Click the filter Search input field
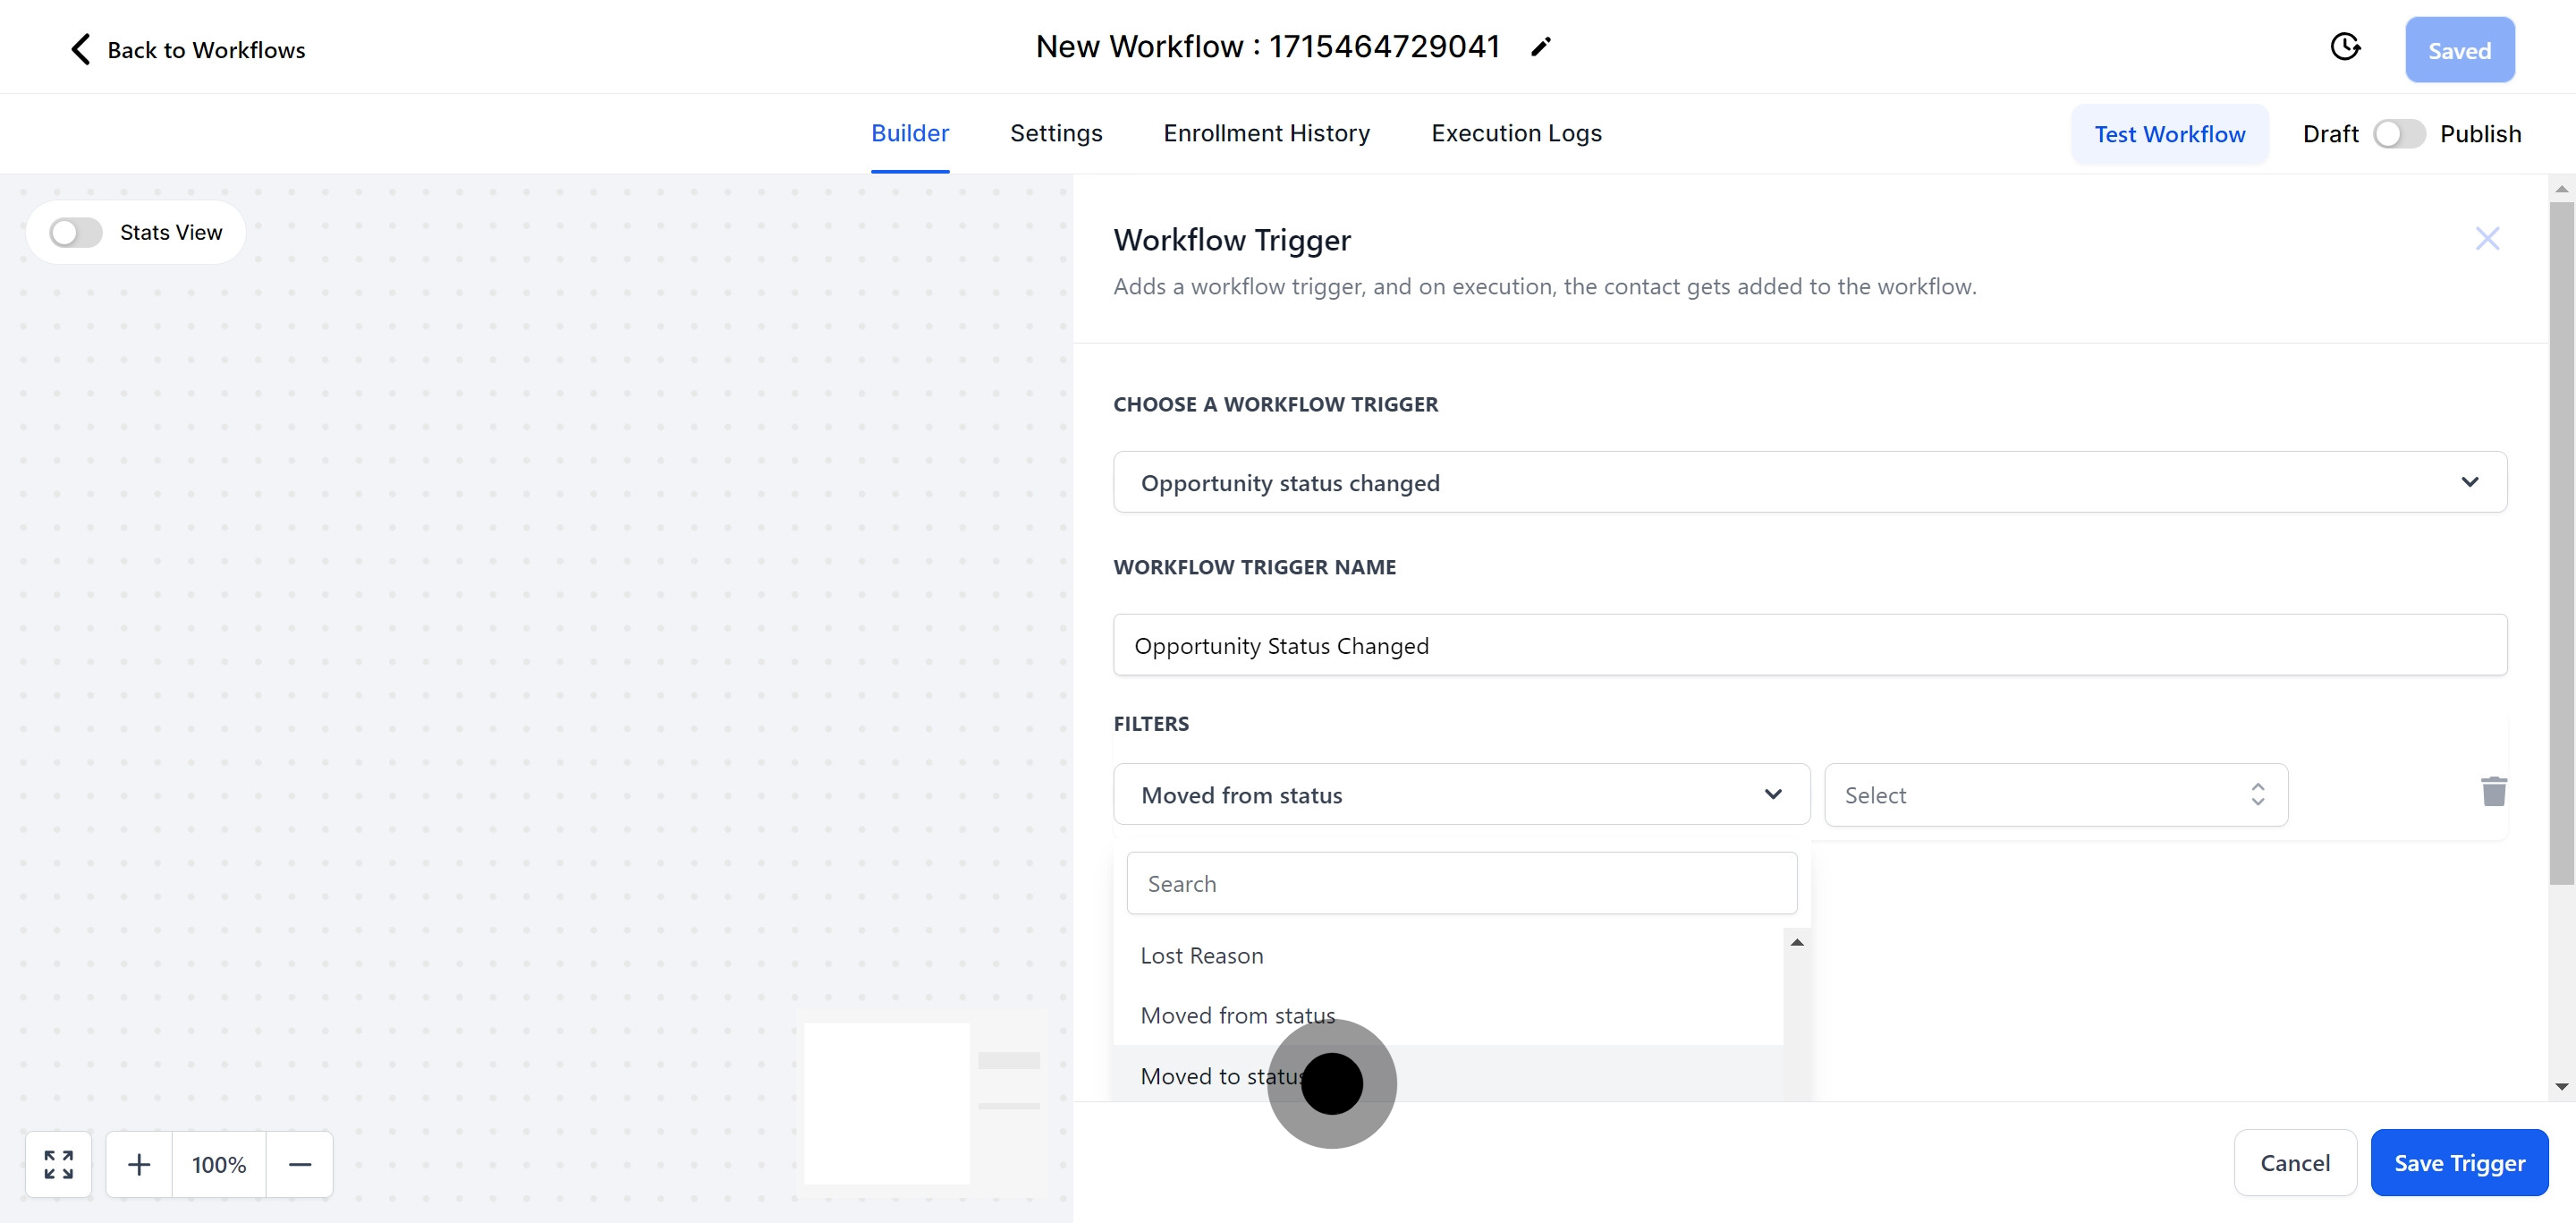2576x1223 pixels. [x=1460, y=883]
